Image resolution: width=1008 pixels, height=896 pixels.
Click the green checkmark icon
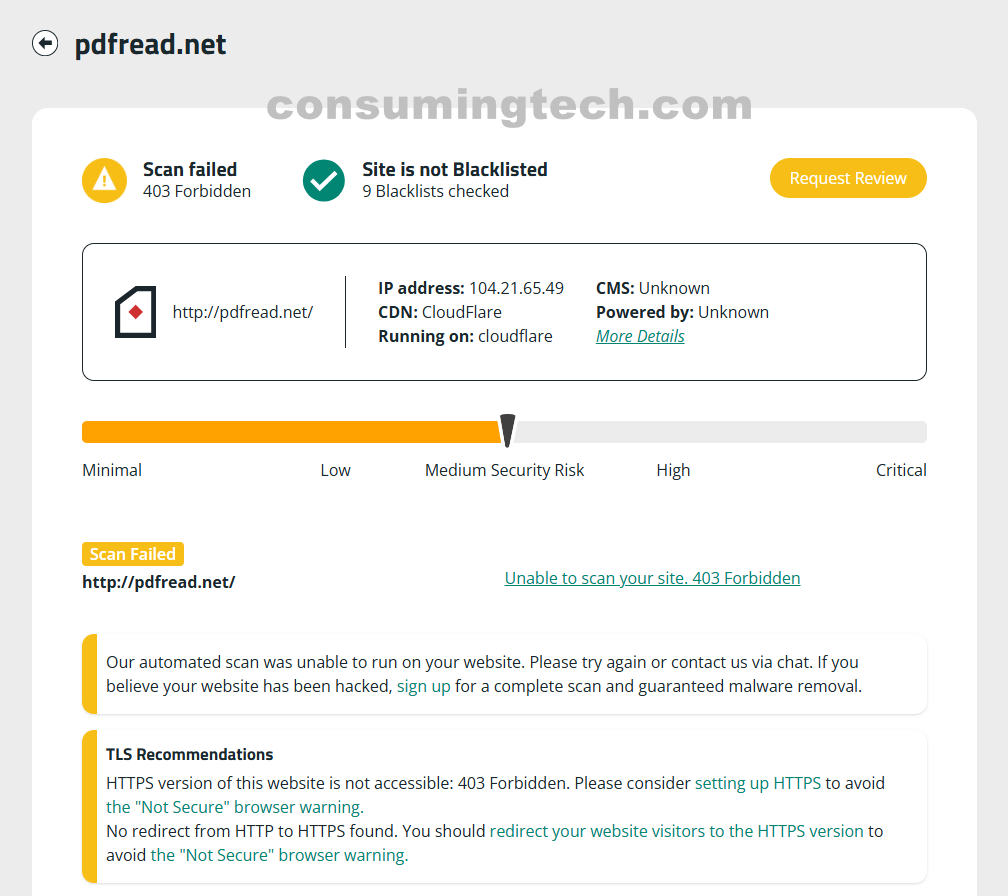[324, 180]
